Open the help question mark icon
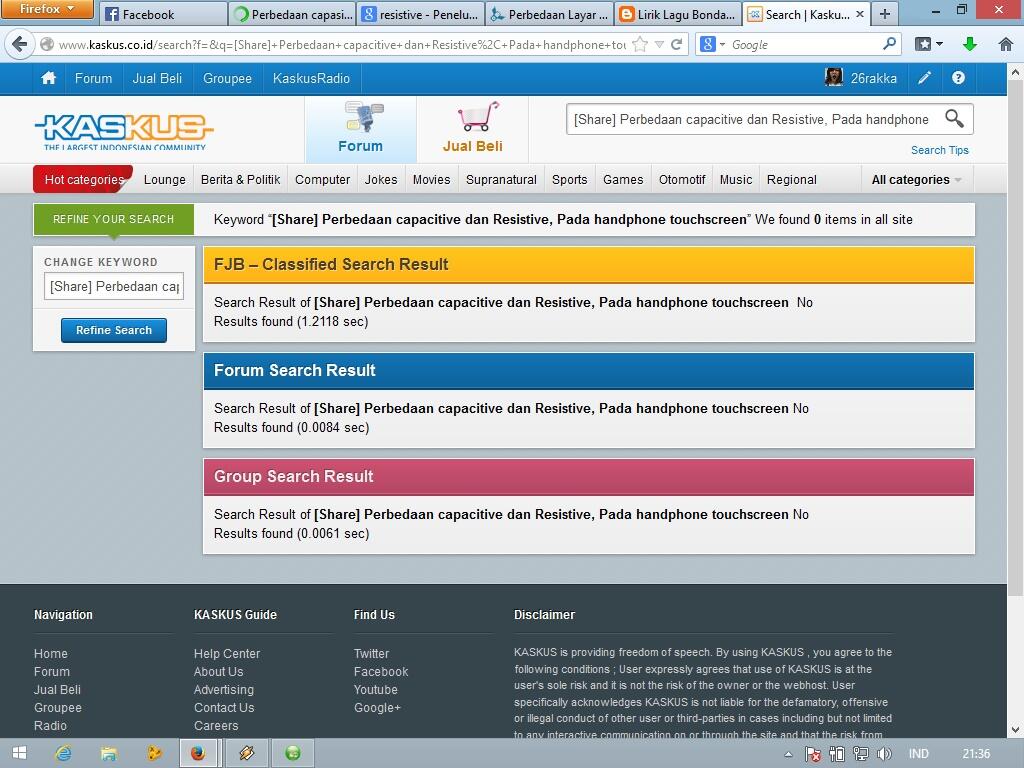Screen dimensions: 1024x768 958,78
